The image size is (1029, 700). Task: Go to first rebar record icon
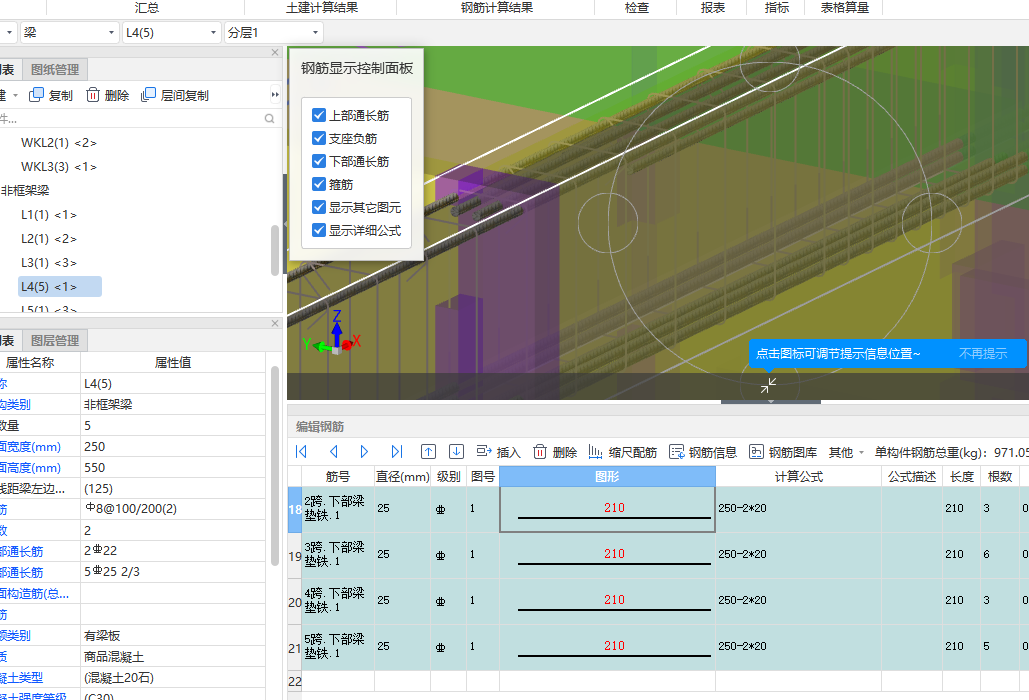[301, 451]
